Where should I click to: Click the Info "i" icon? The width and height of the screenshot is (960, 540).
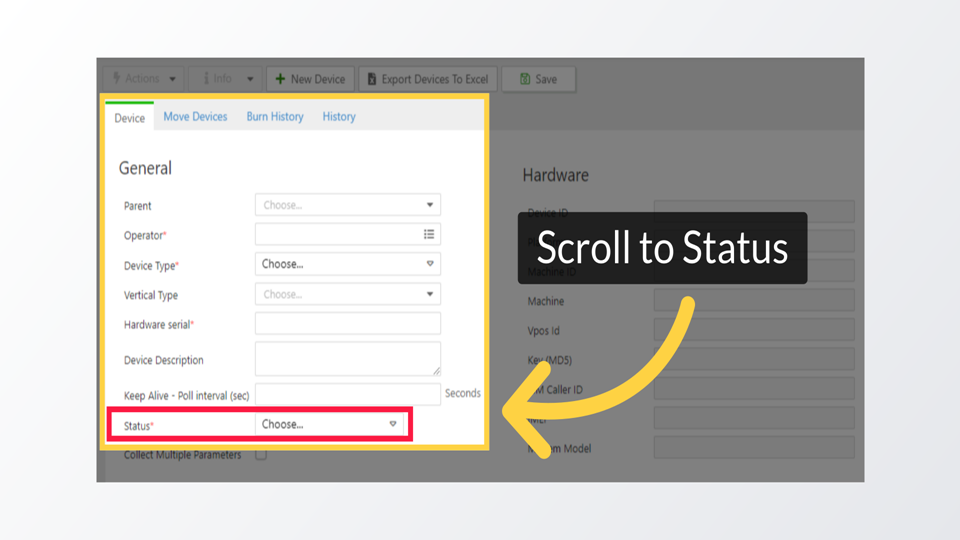(x=206, y=78)
